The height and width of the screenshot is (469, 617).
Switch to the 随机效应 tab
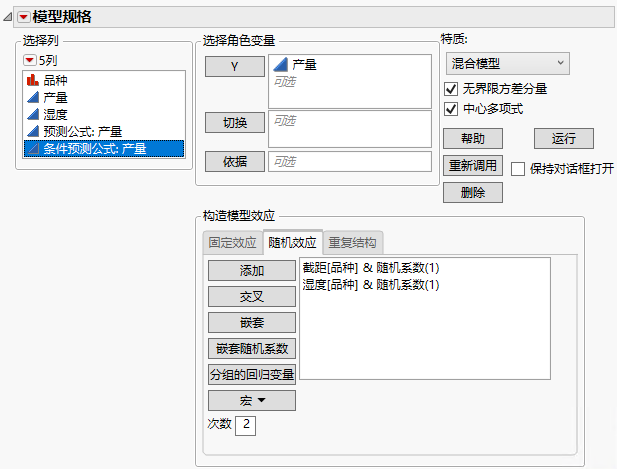pos(292,242)
